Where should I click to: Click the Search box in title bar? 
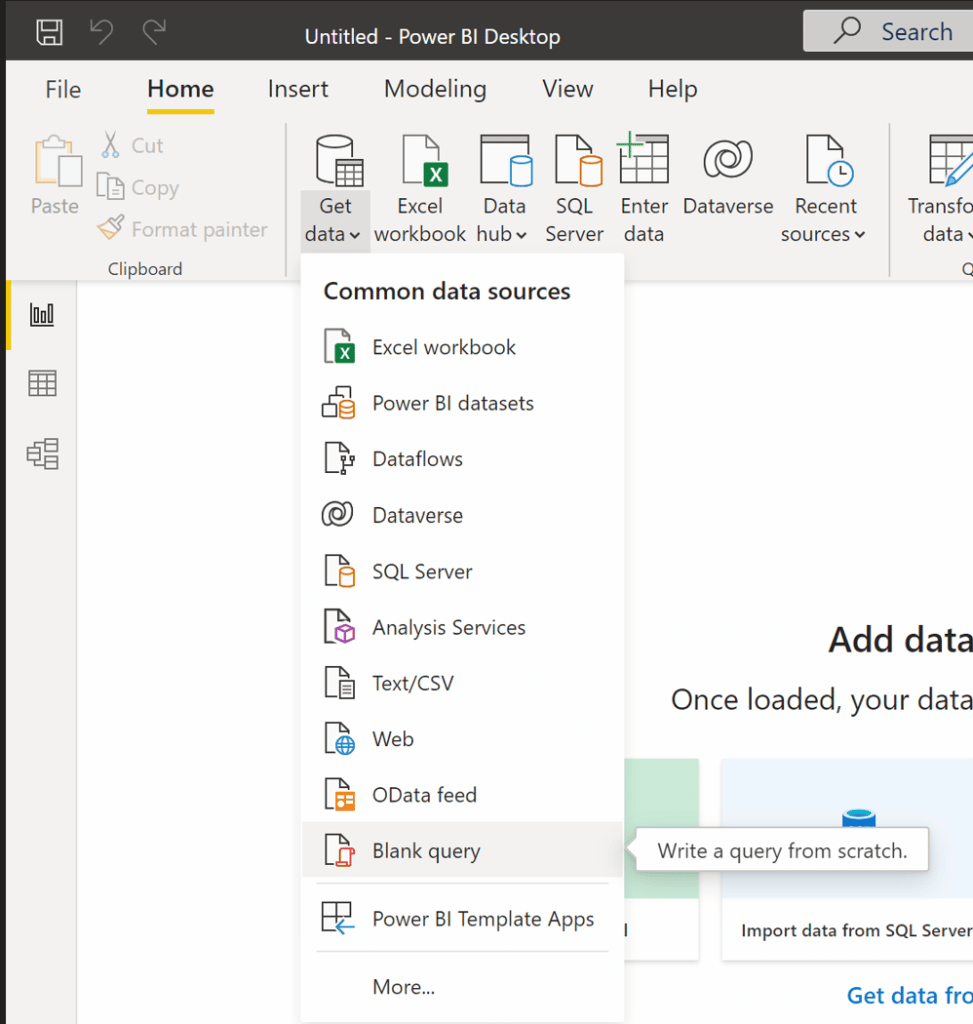(x=888, y=31)
